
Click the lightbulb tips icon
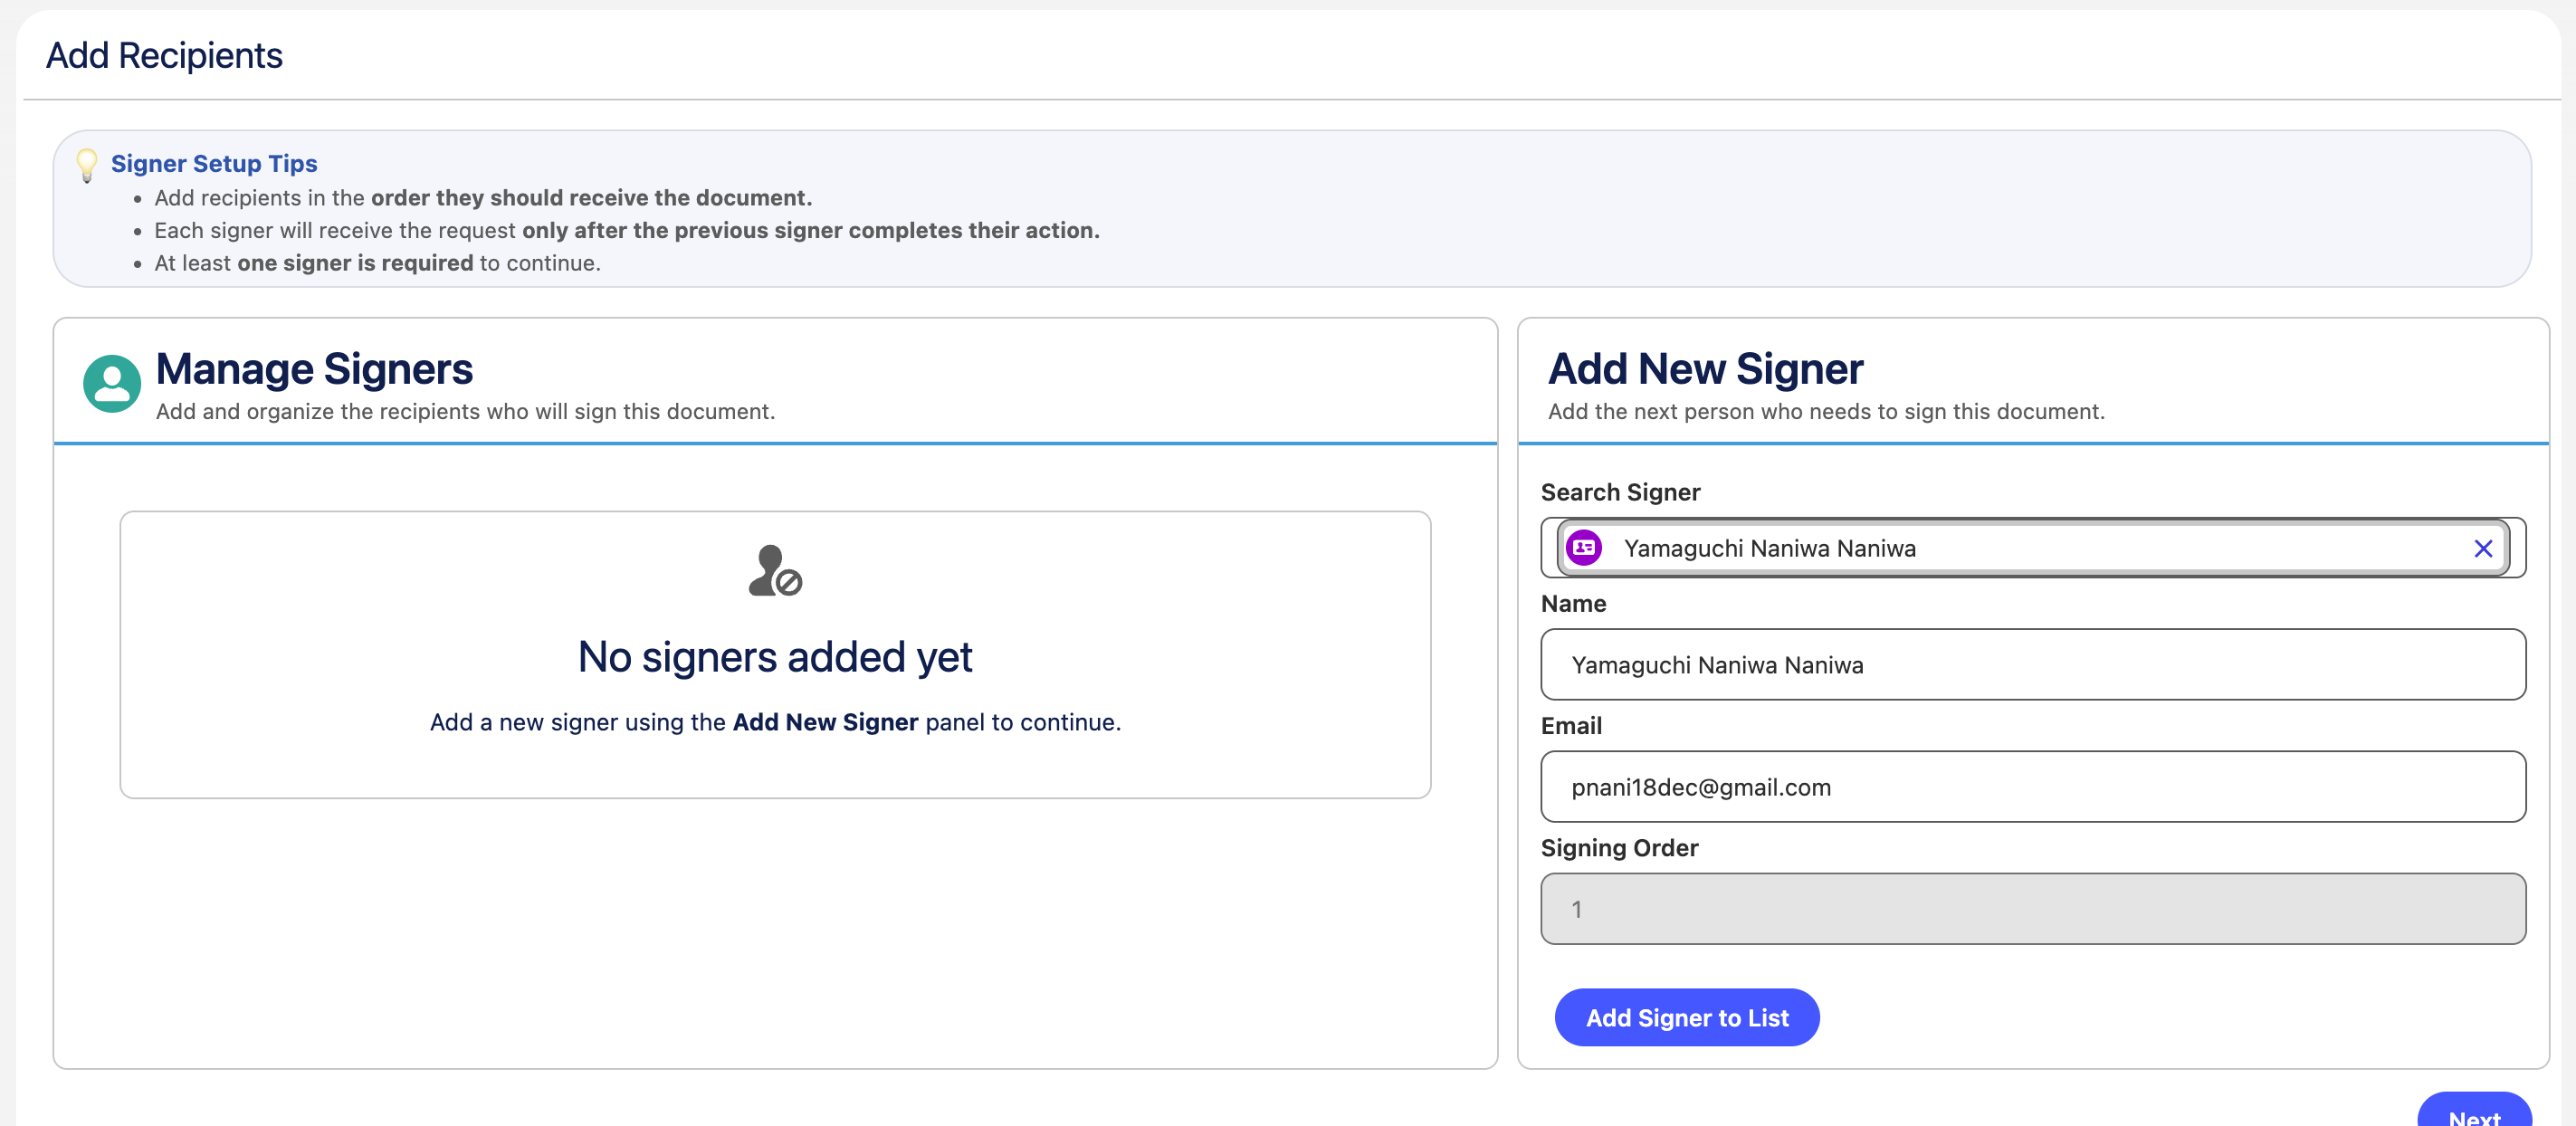tap(87, 165)
